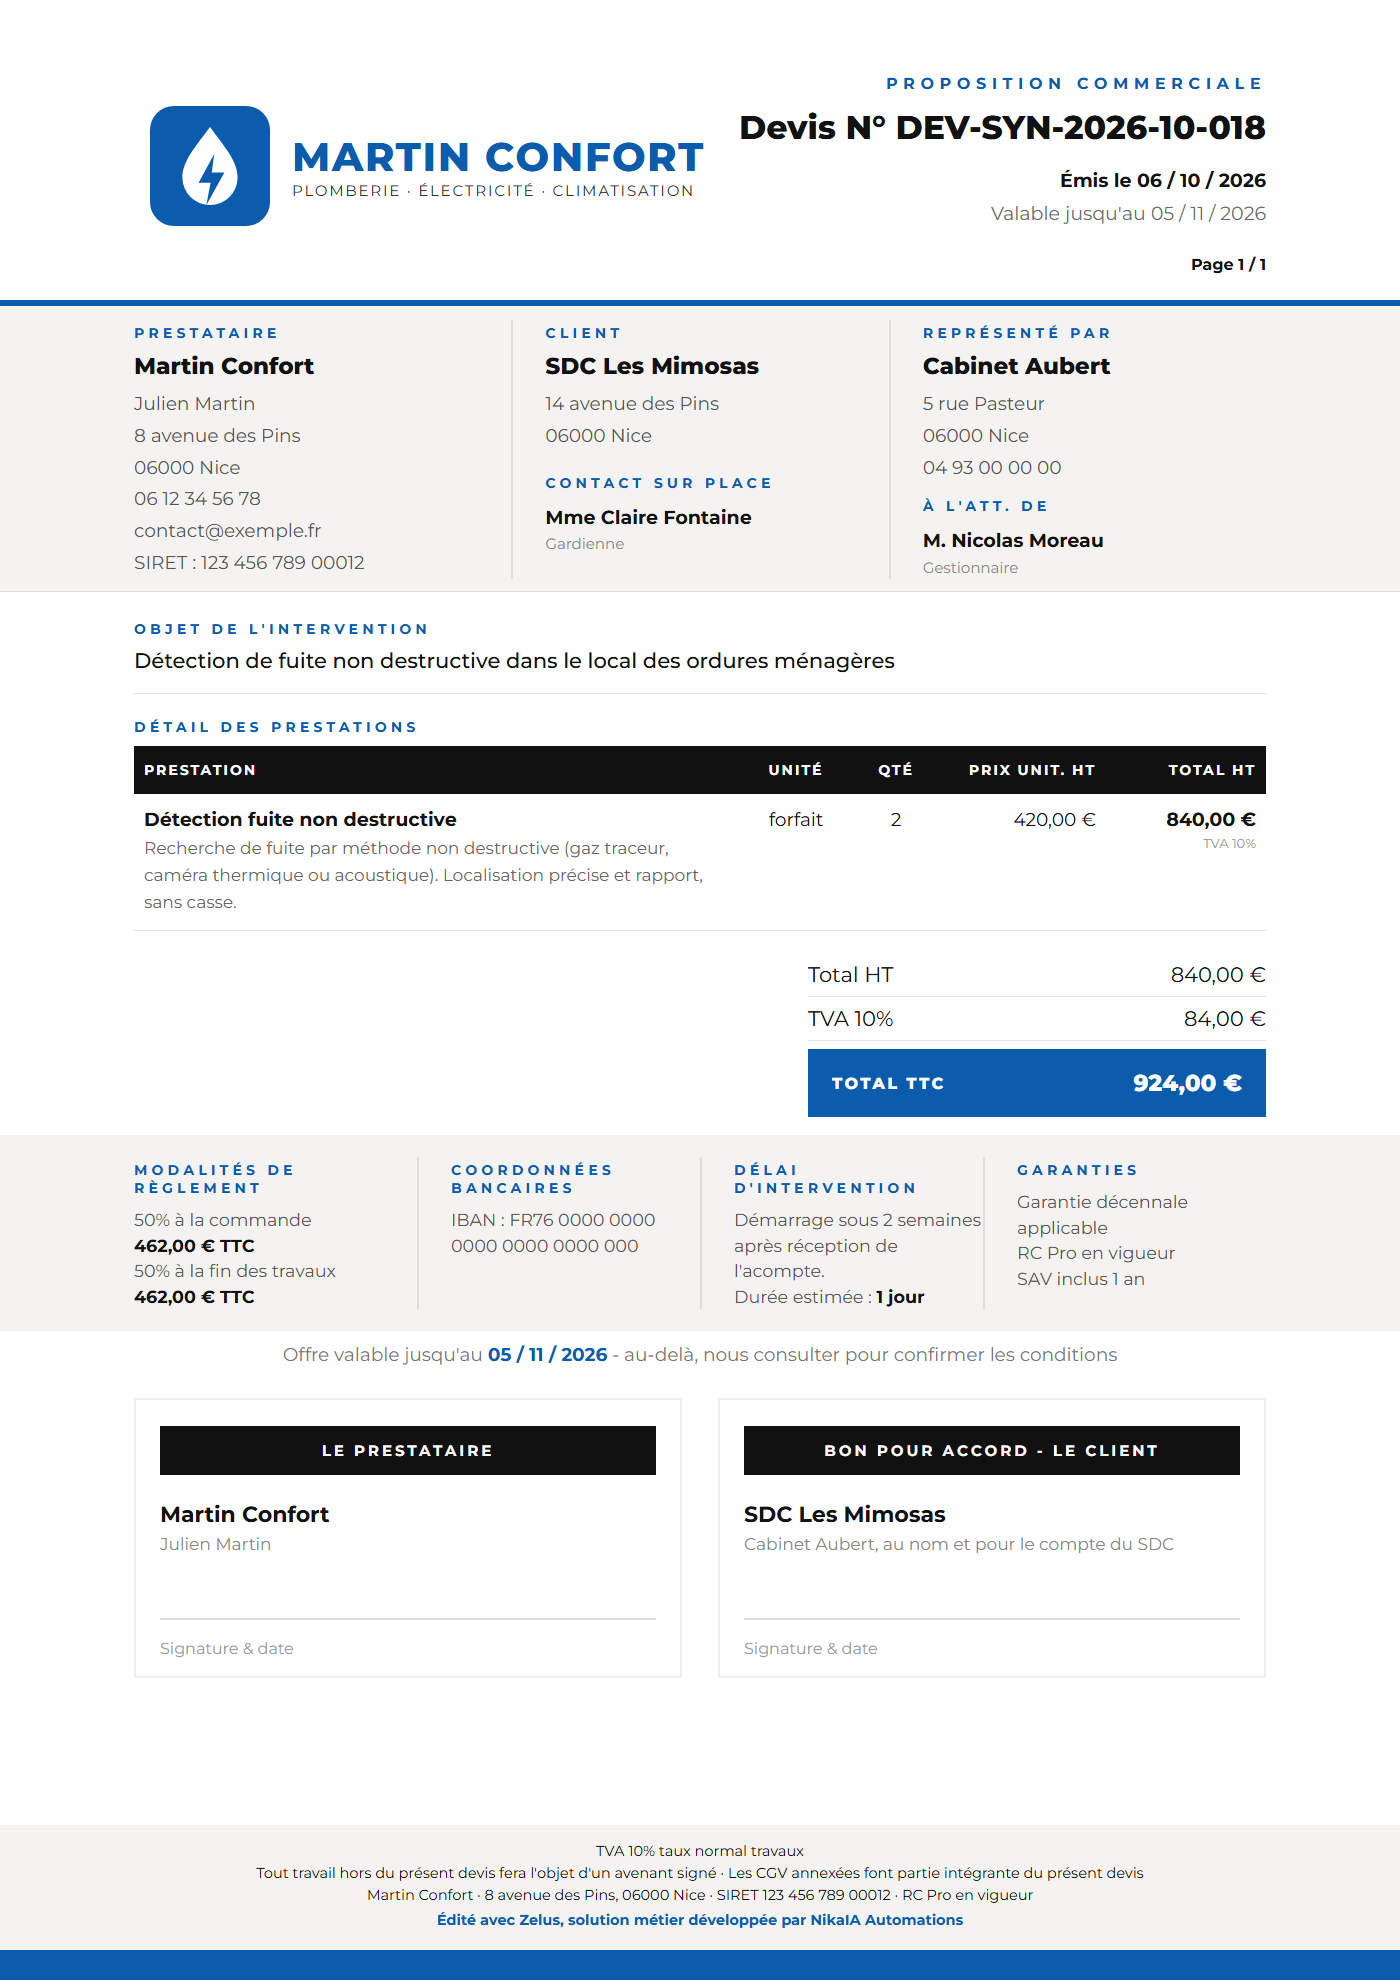Click the "BON POUR ACCORD - LE CLIENT" header
The width and height of the screenshot is (1400, 1980).
point(992,1451)
